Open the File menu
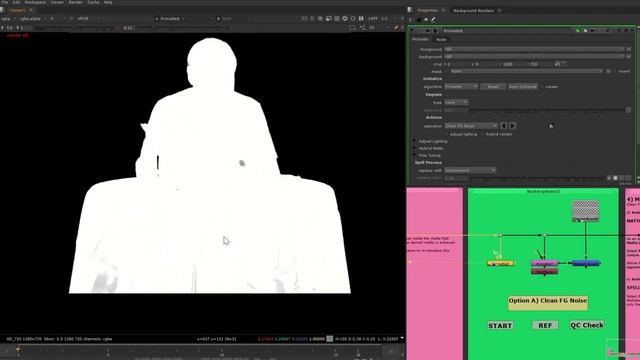640x360 pixels. 5,2
